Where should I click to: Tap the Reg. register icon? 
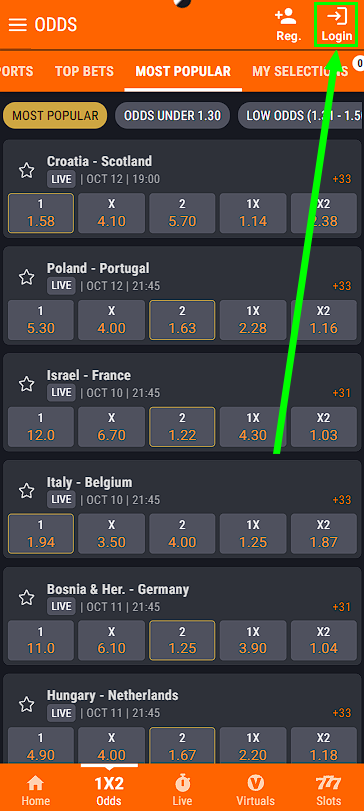tap(288, 24)
